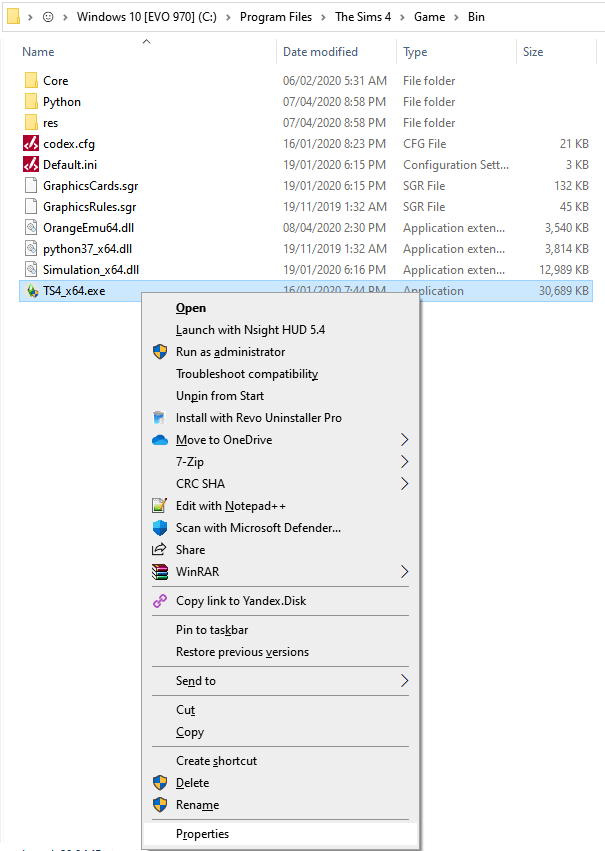The image size is (605, 851).
Task: Click the shield icon beside Delete
Action: (x=160, y=783)
